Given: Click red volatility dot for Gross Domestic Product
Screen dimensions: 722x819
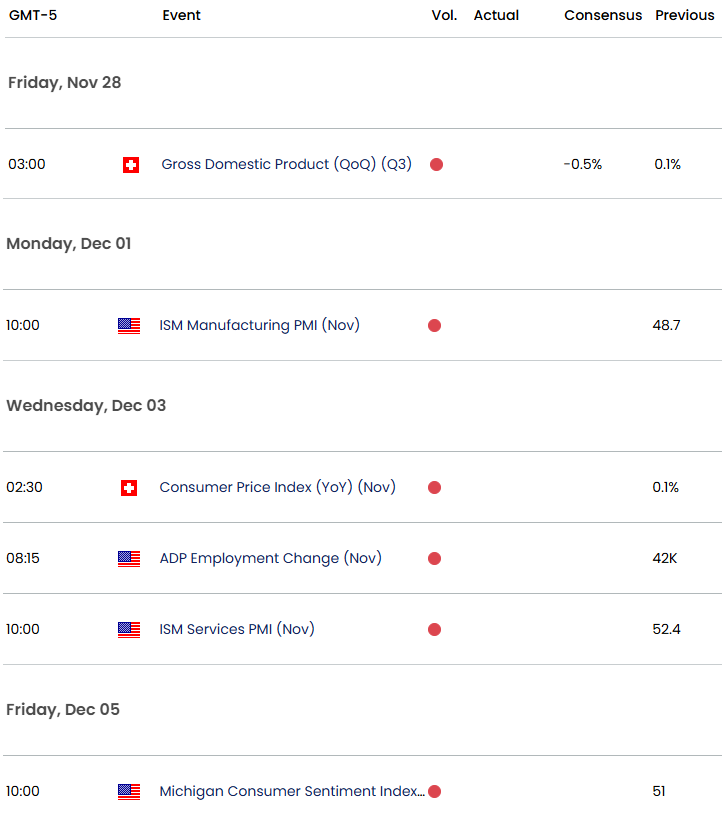Looking at the screenshot, I should pos(436,165).
